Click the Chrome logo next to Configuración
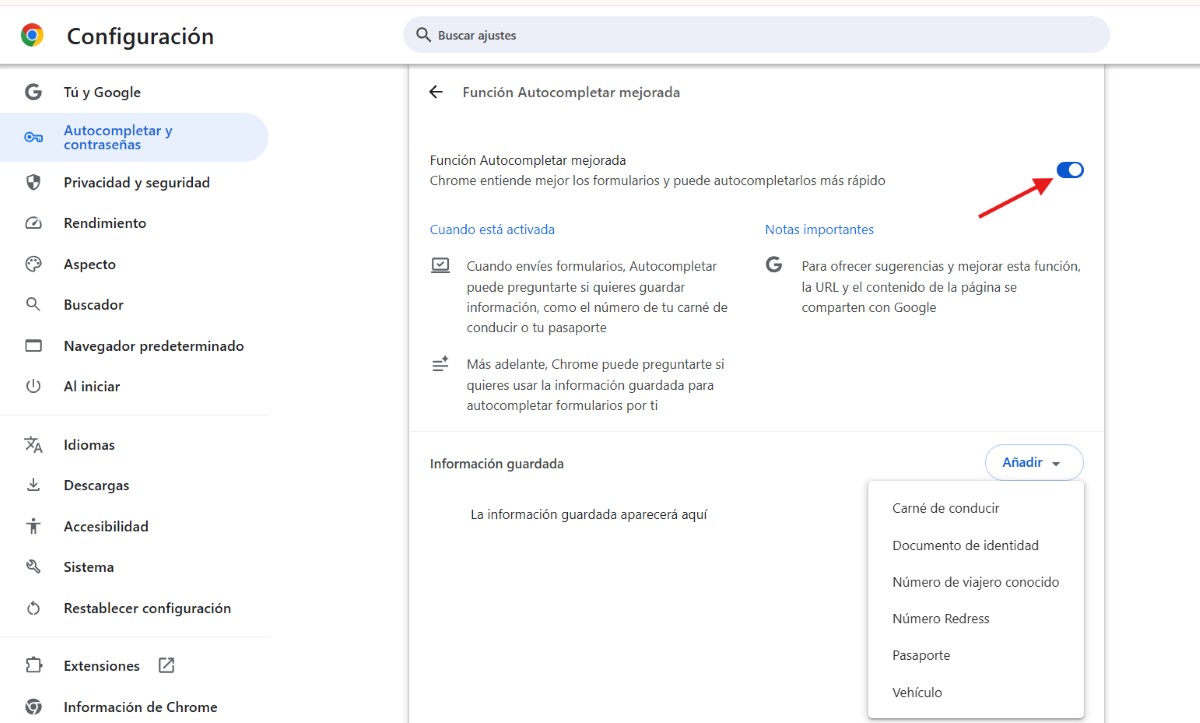Image resolution: width=1200 pixels, height=723 pixels. pyautogui.click(x=30, y=33)
